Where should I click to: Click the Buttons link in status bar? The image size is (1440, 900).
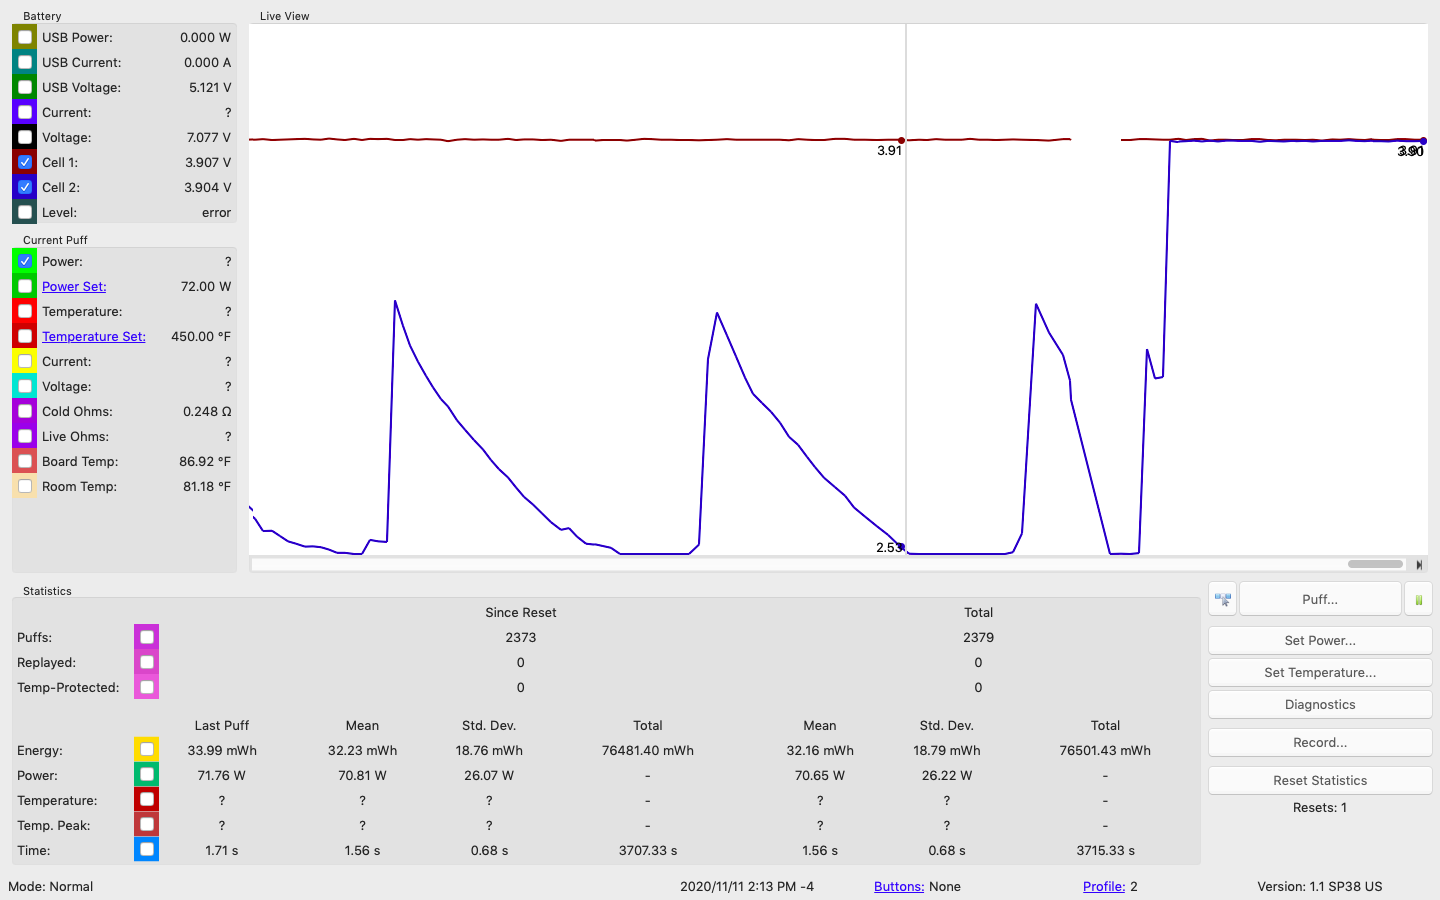point(899,886)
